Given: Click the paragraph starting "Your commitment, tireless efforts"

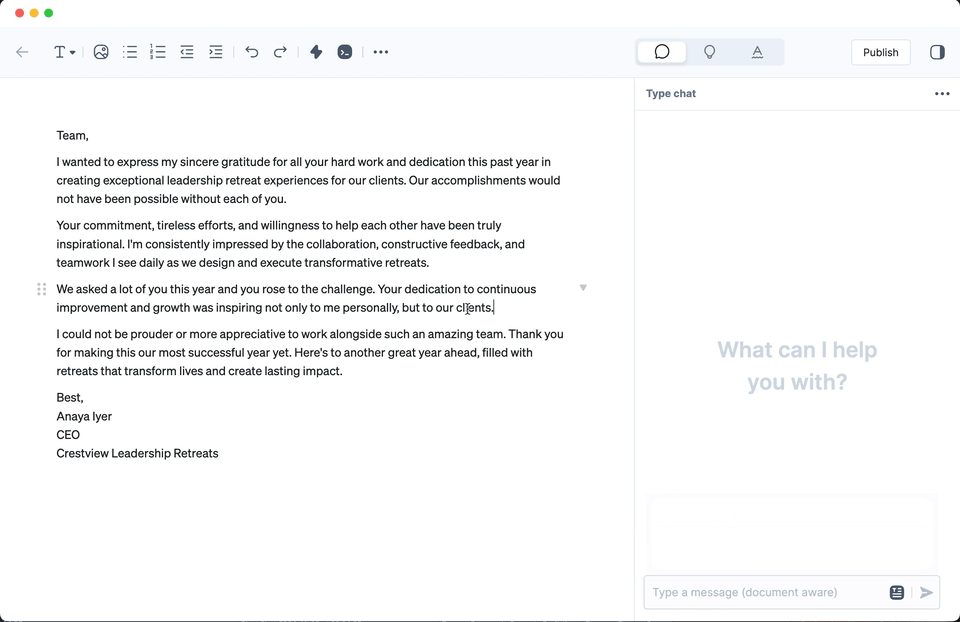Looking at the screenshot, I should tap(291, 244).
